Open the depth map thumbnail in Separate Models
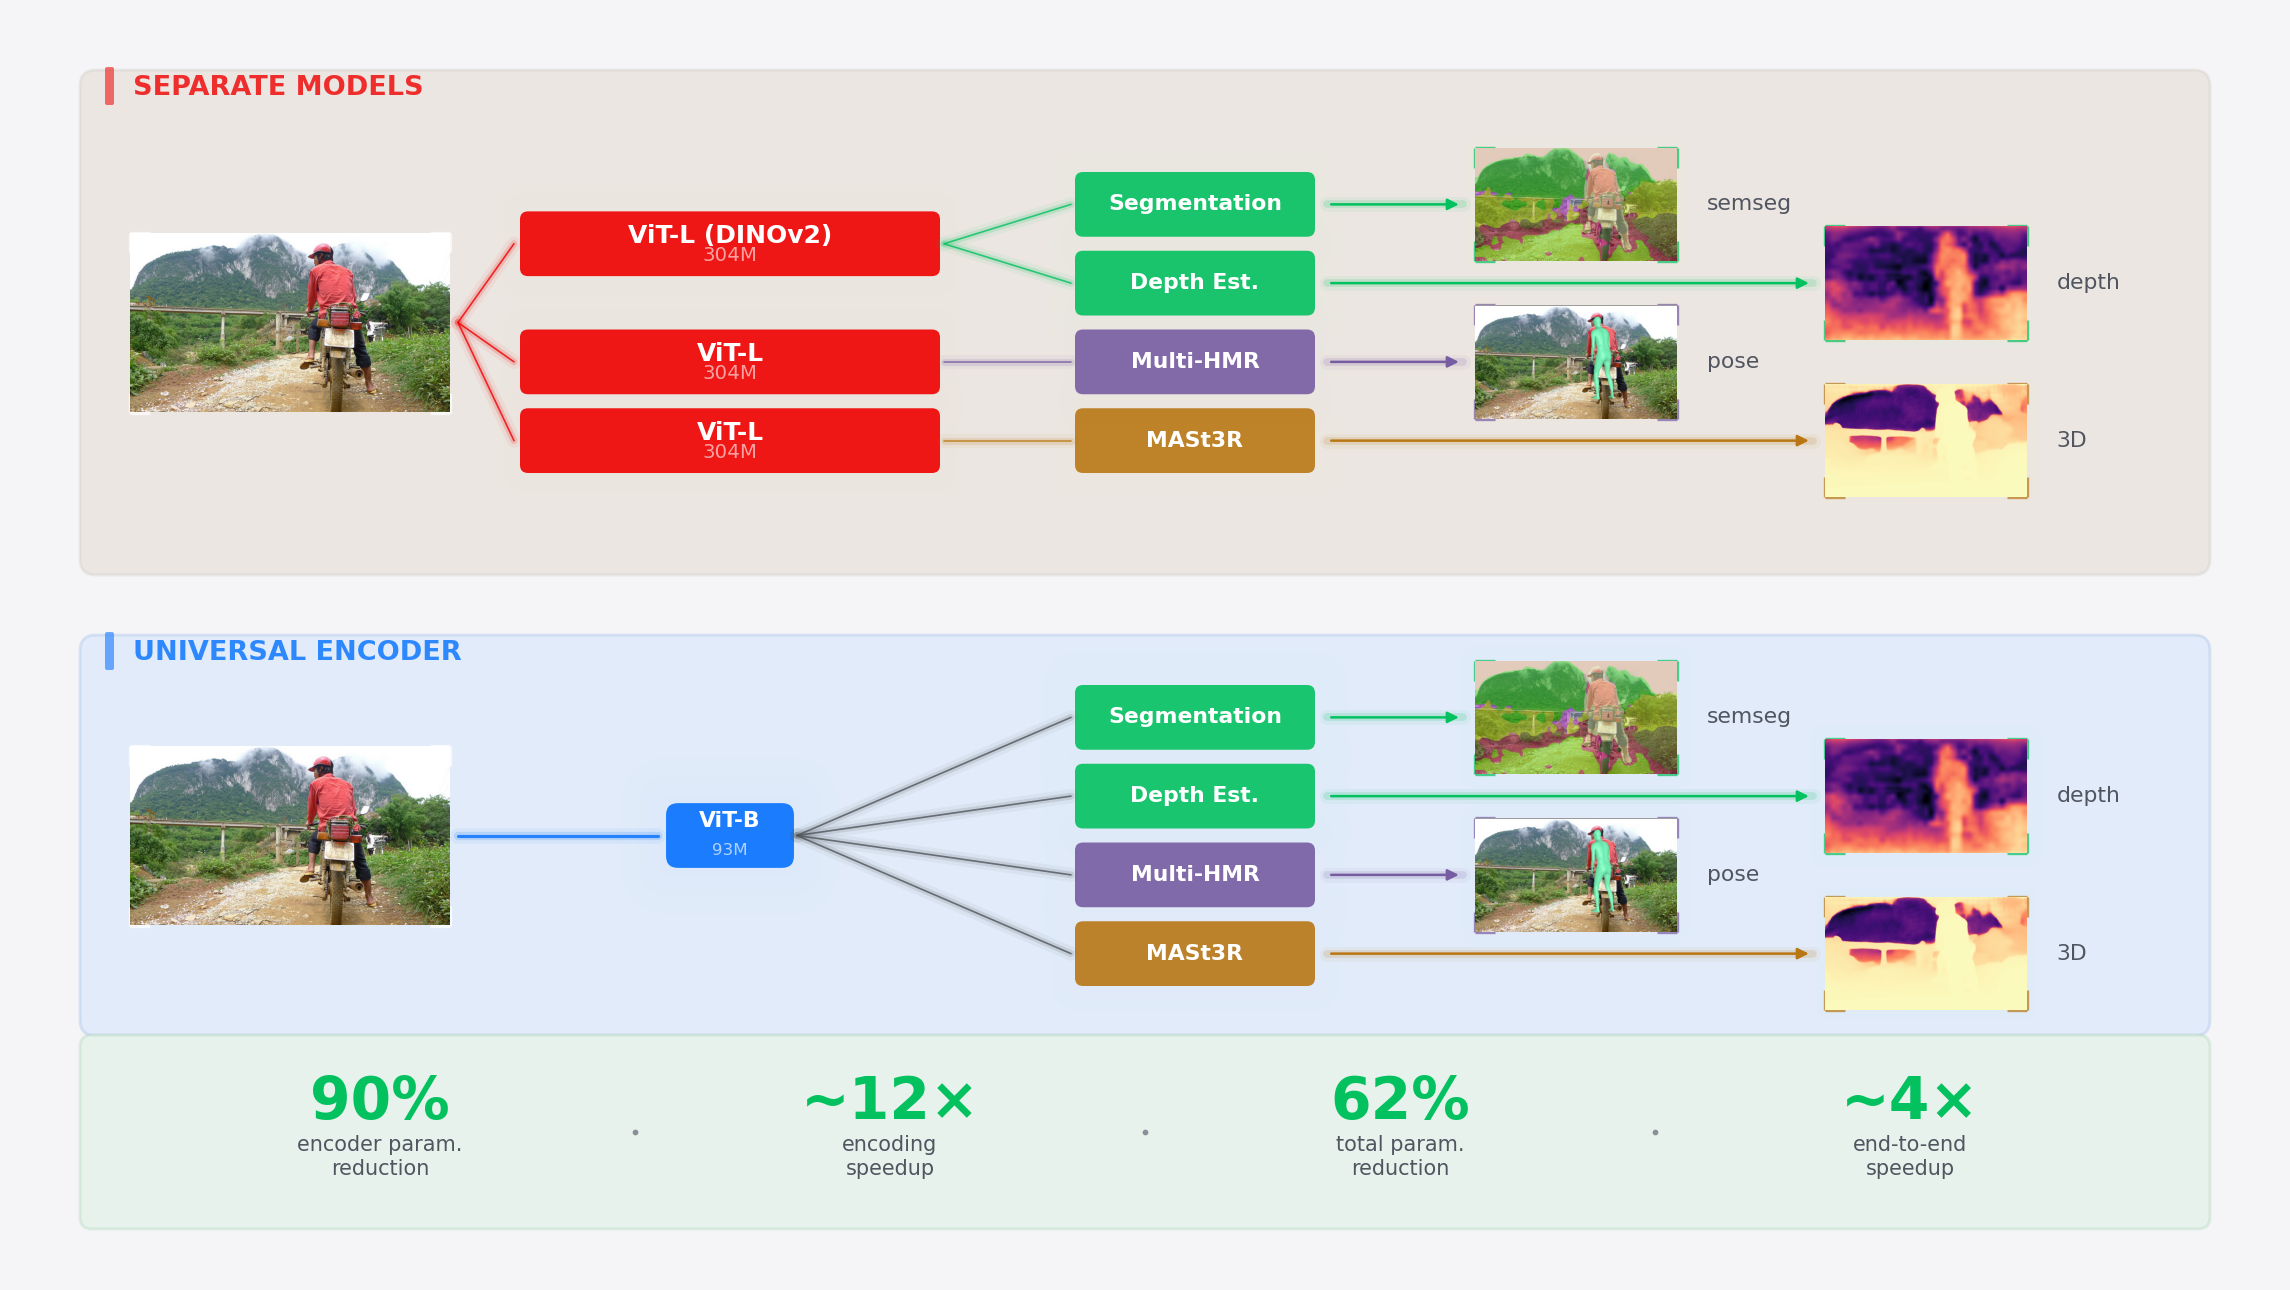2290x1290 pixels. point(1926,283)
